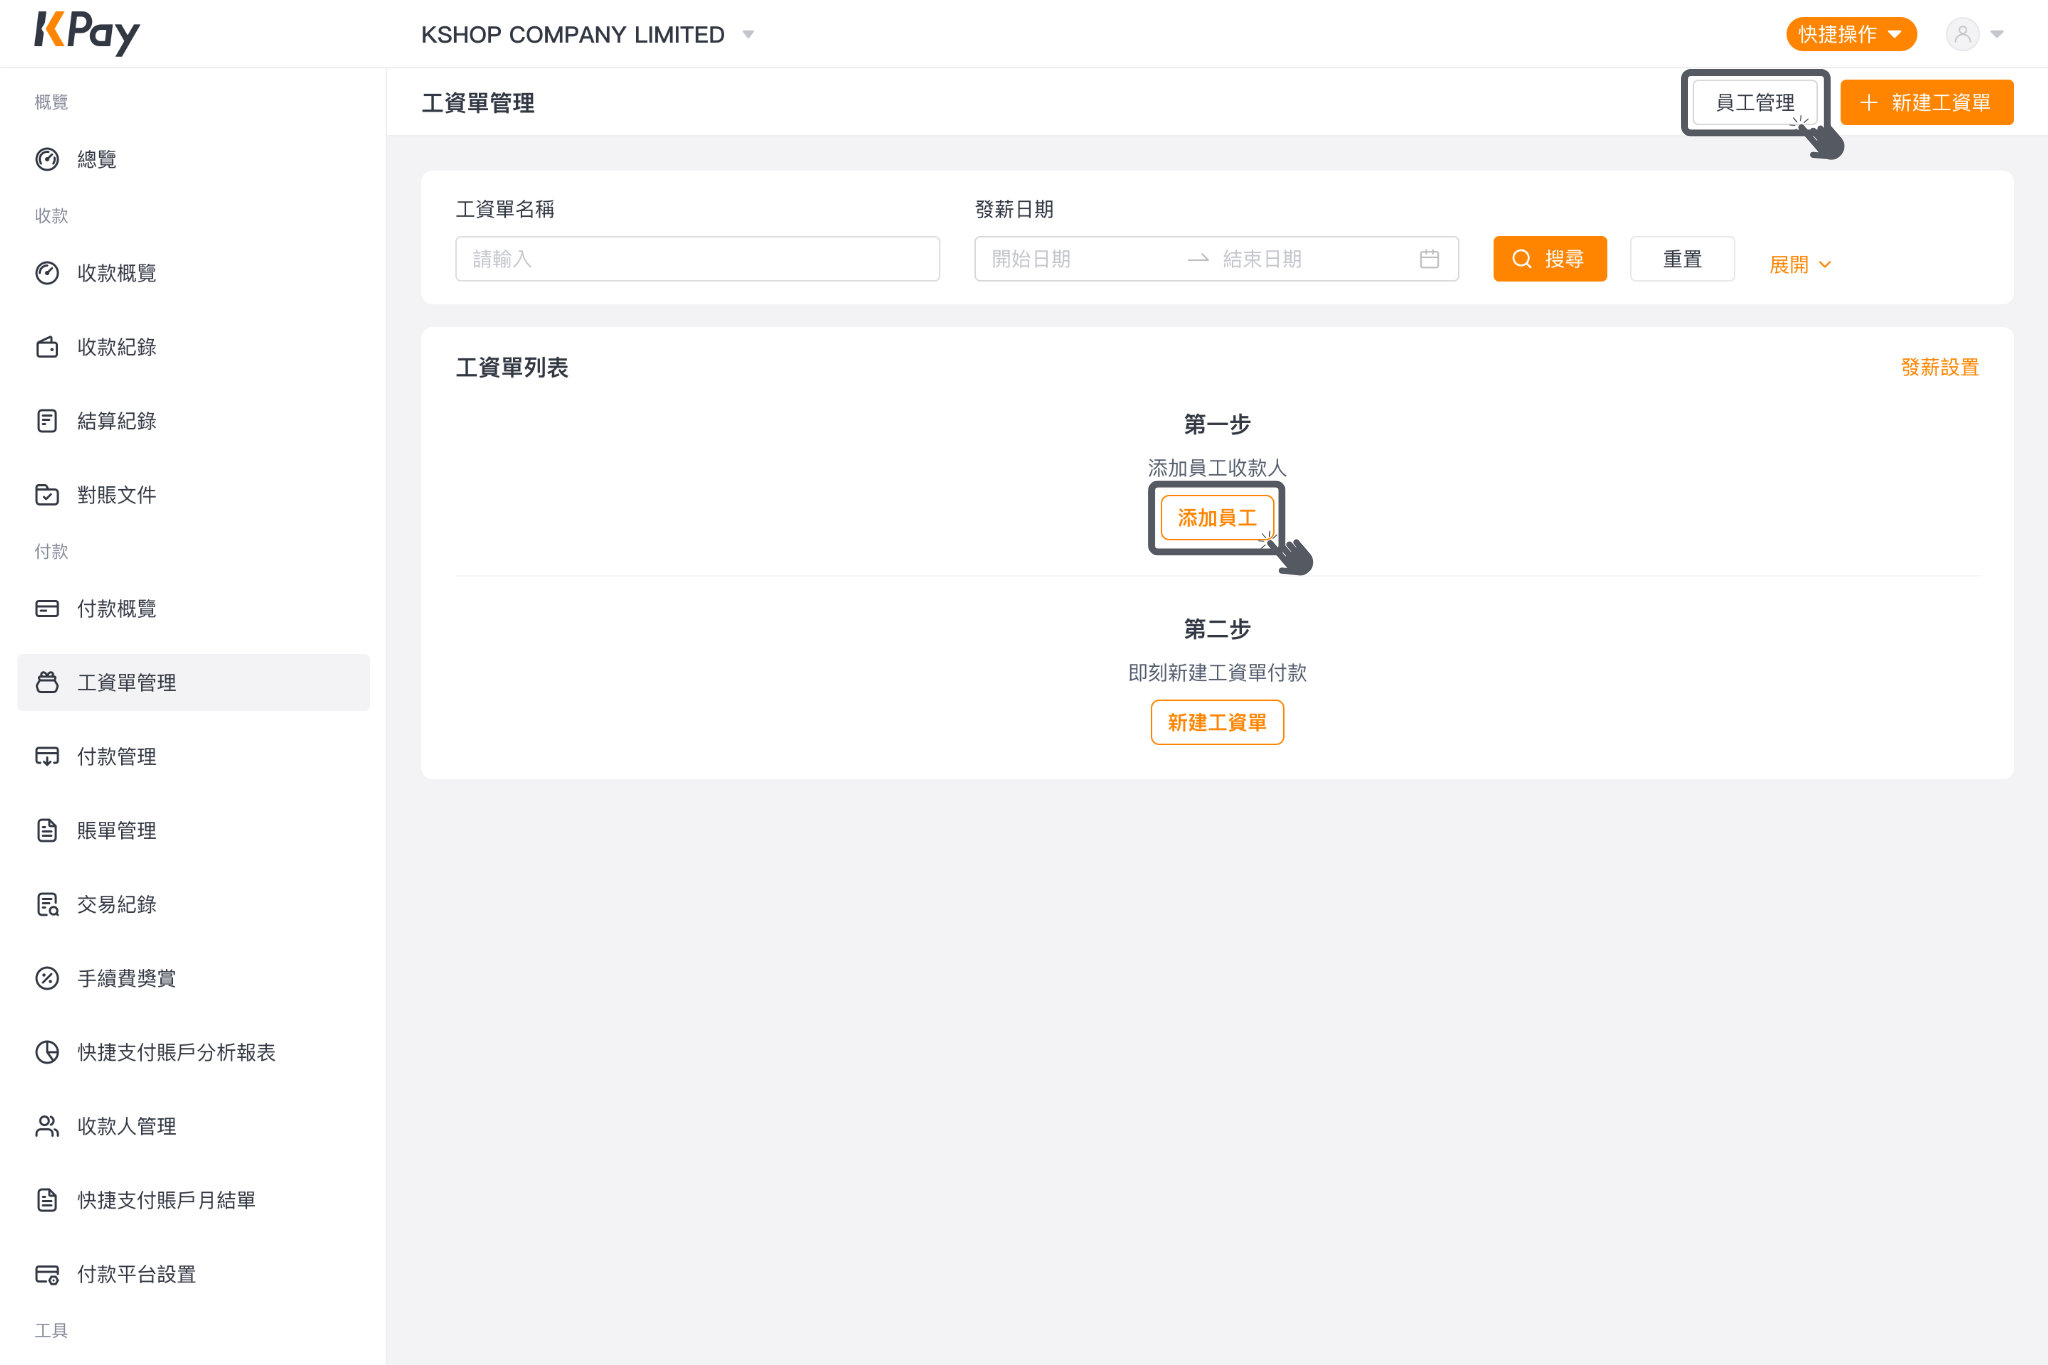Click the 收款紀錄 wallet icon
2048x1365 pixels.
click(47, 347)
